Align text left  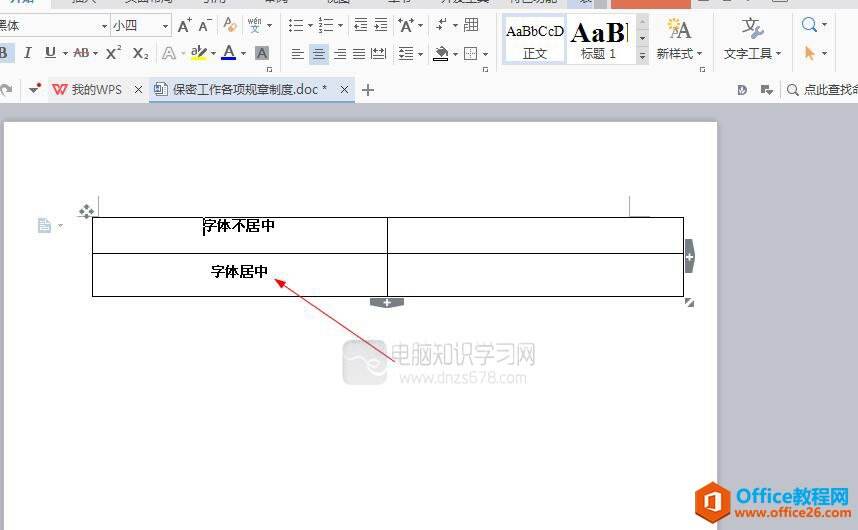[x=297, y=54]
